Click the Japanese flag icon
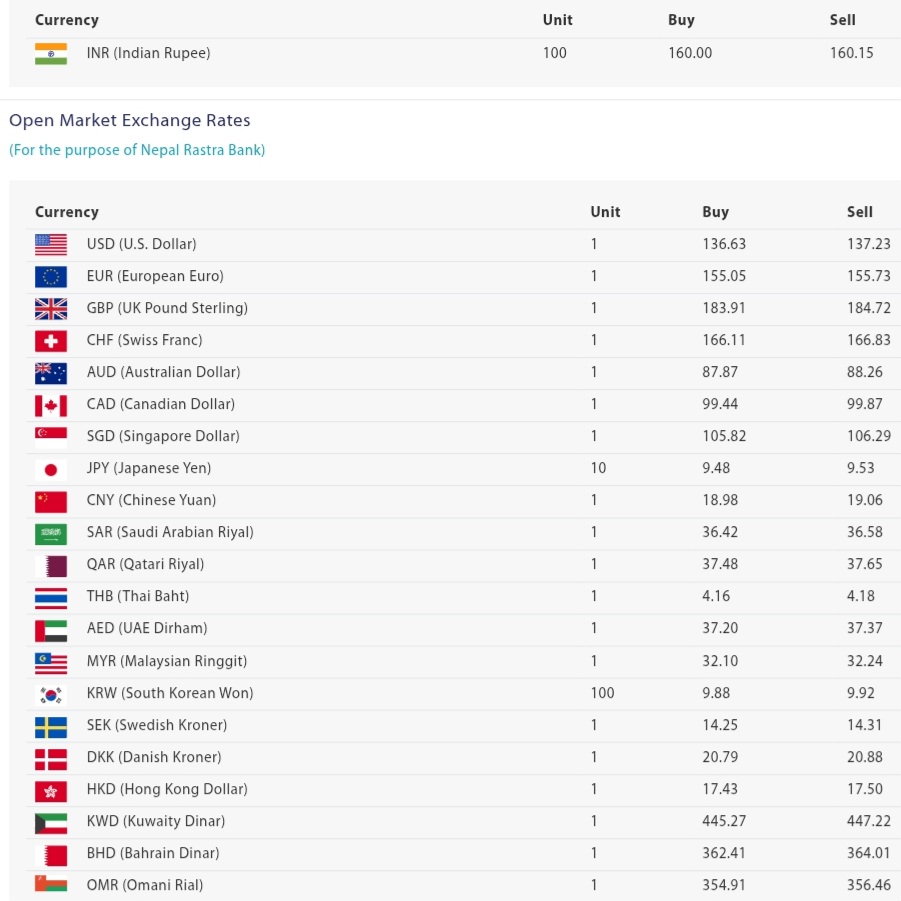The image size is (901, 901). coord(51,469)
